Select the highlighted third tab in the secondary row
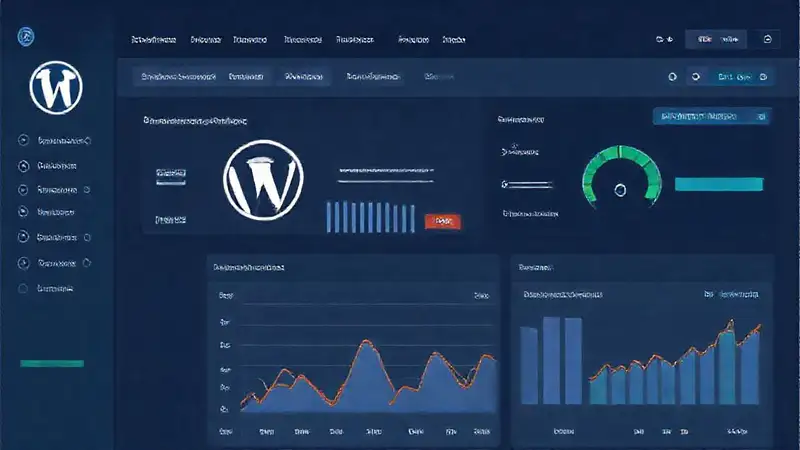Image resolution: width=800 pixels, height=450 pixels. (x=304, y=77)
